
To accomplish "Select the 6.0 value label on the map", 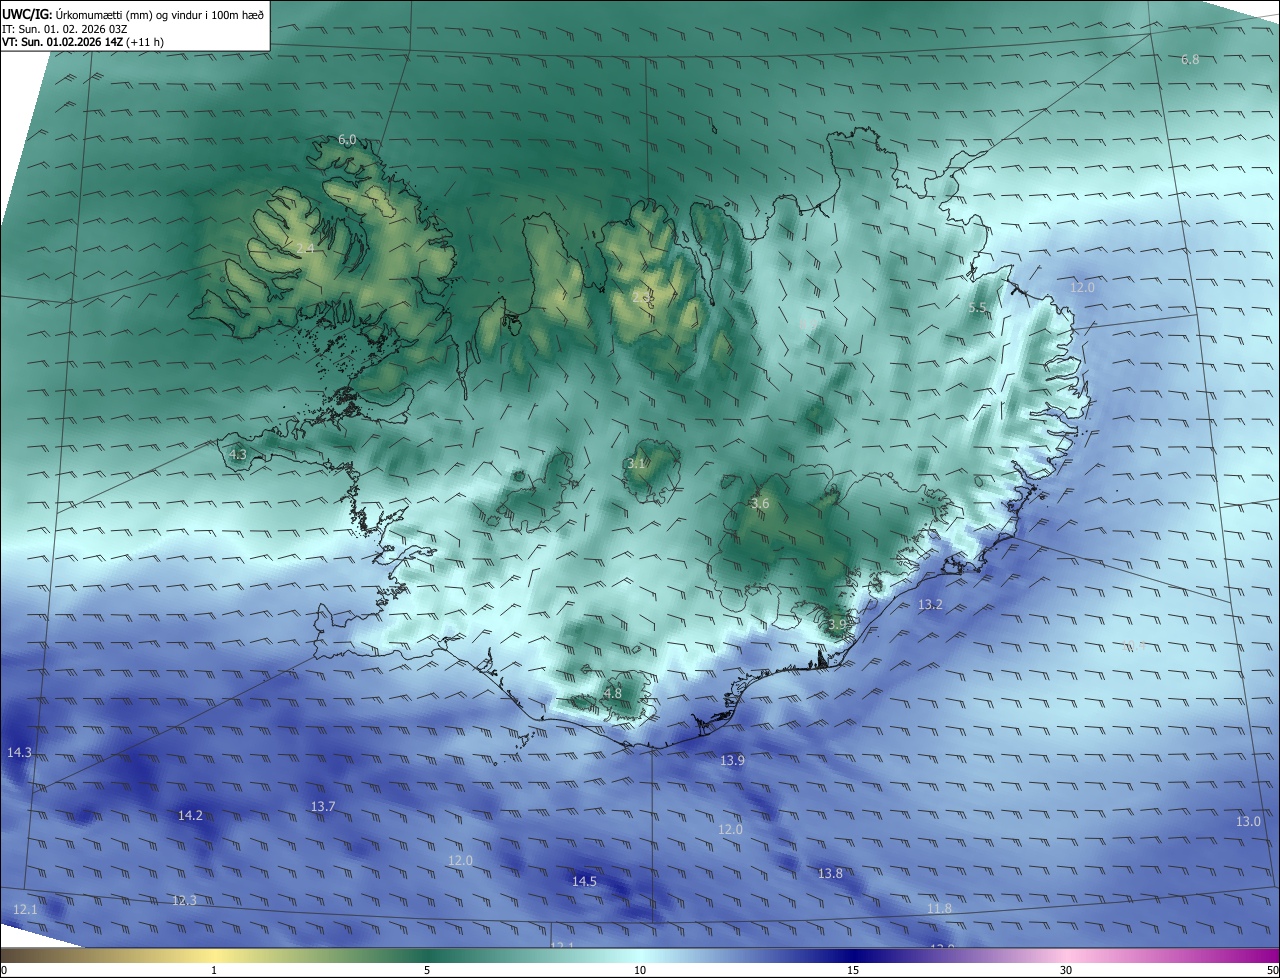I will pyautogui.click(x=347, y=140).
